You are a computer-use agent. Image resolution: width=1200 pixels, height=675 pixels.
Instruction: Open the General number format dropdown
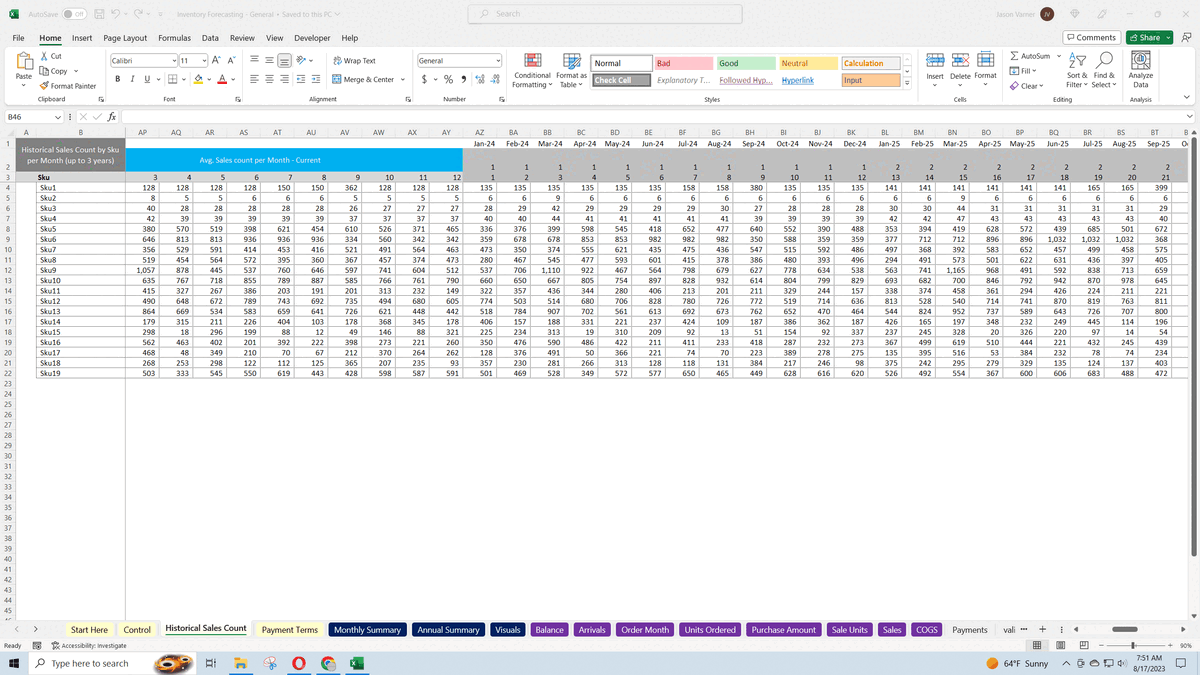(x=497, y=58)
